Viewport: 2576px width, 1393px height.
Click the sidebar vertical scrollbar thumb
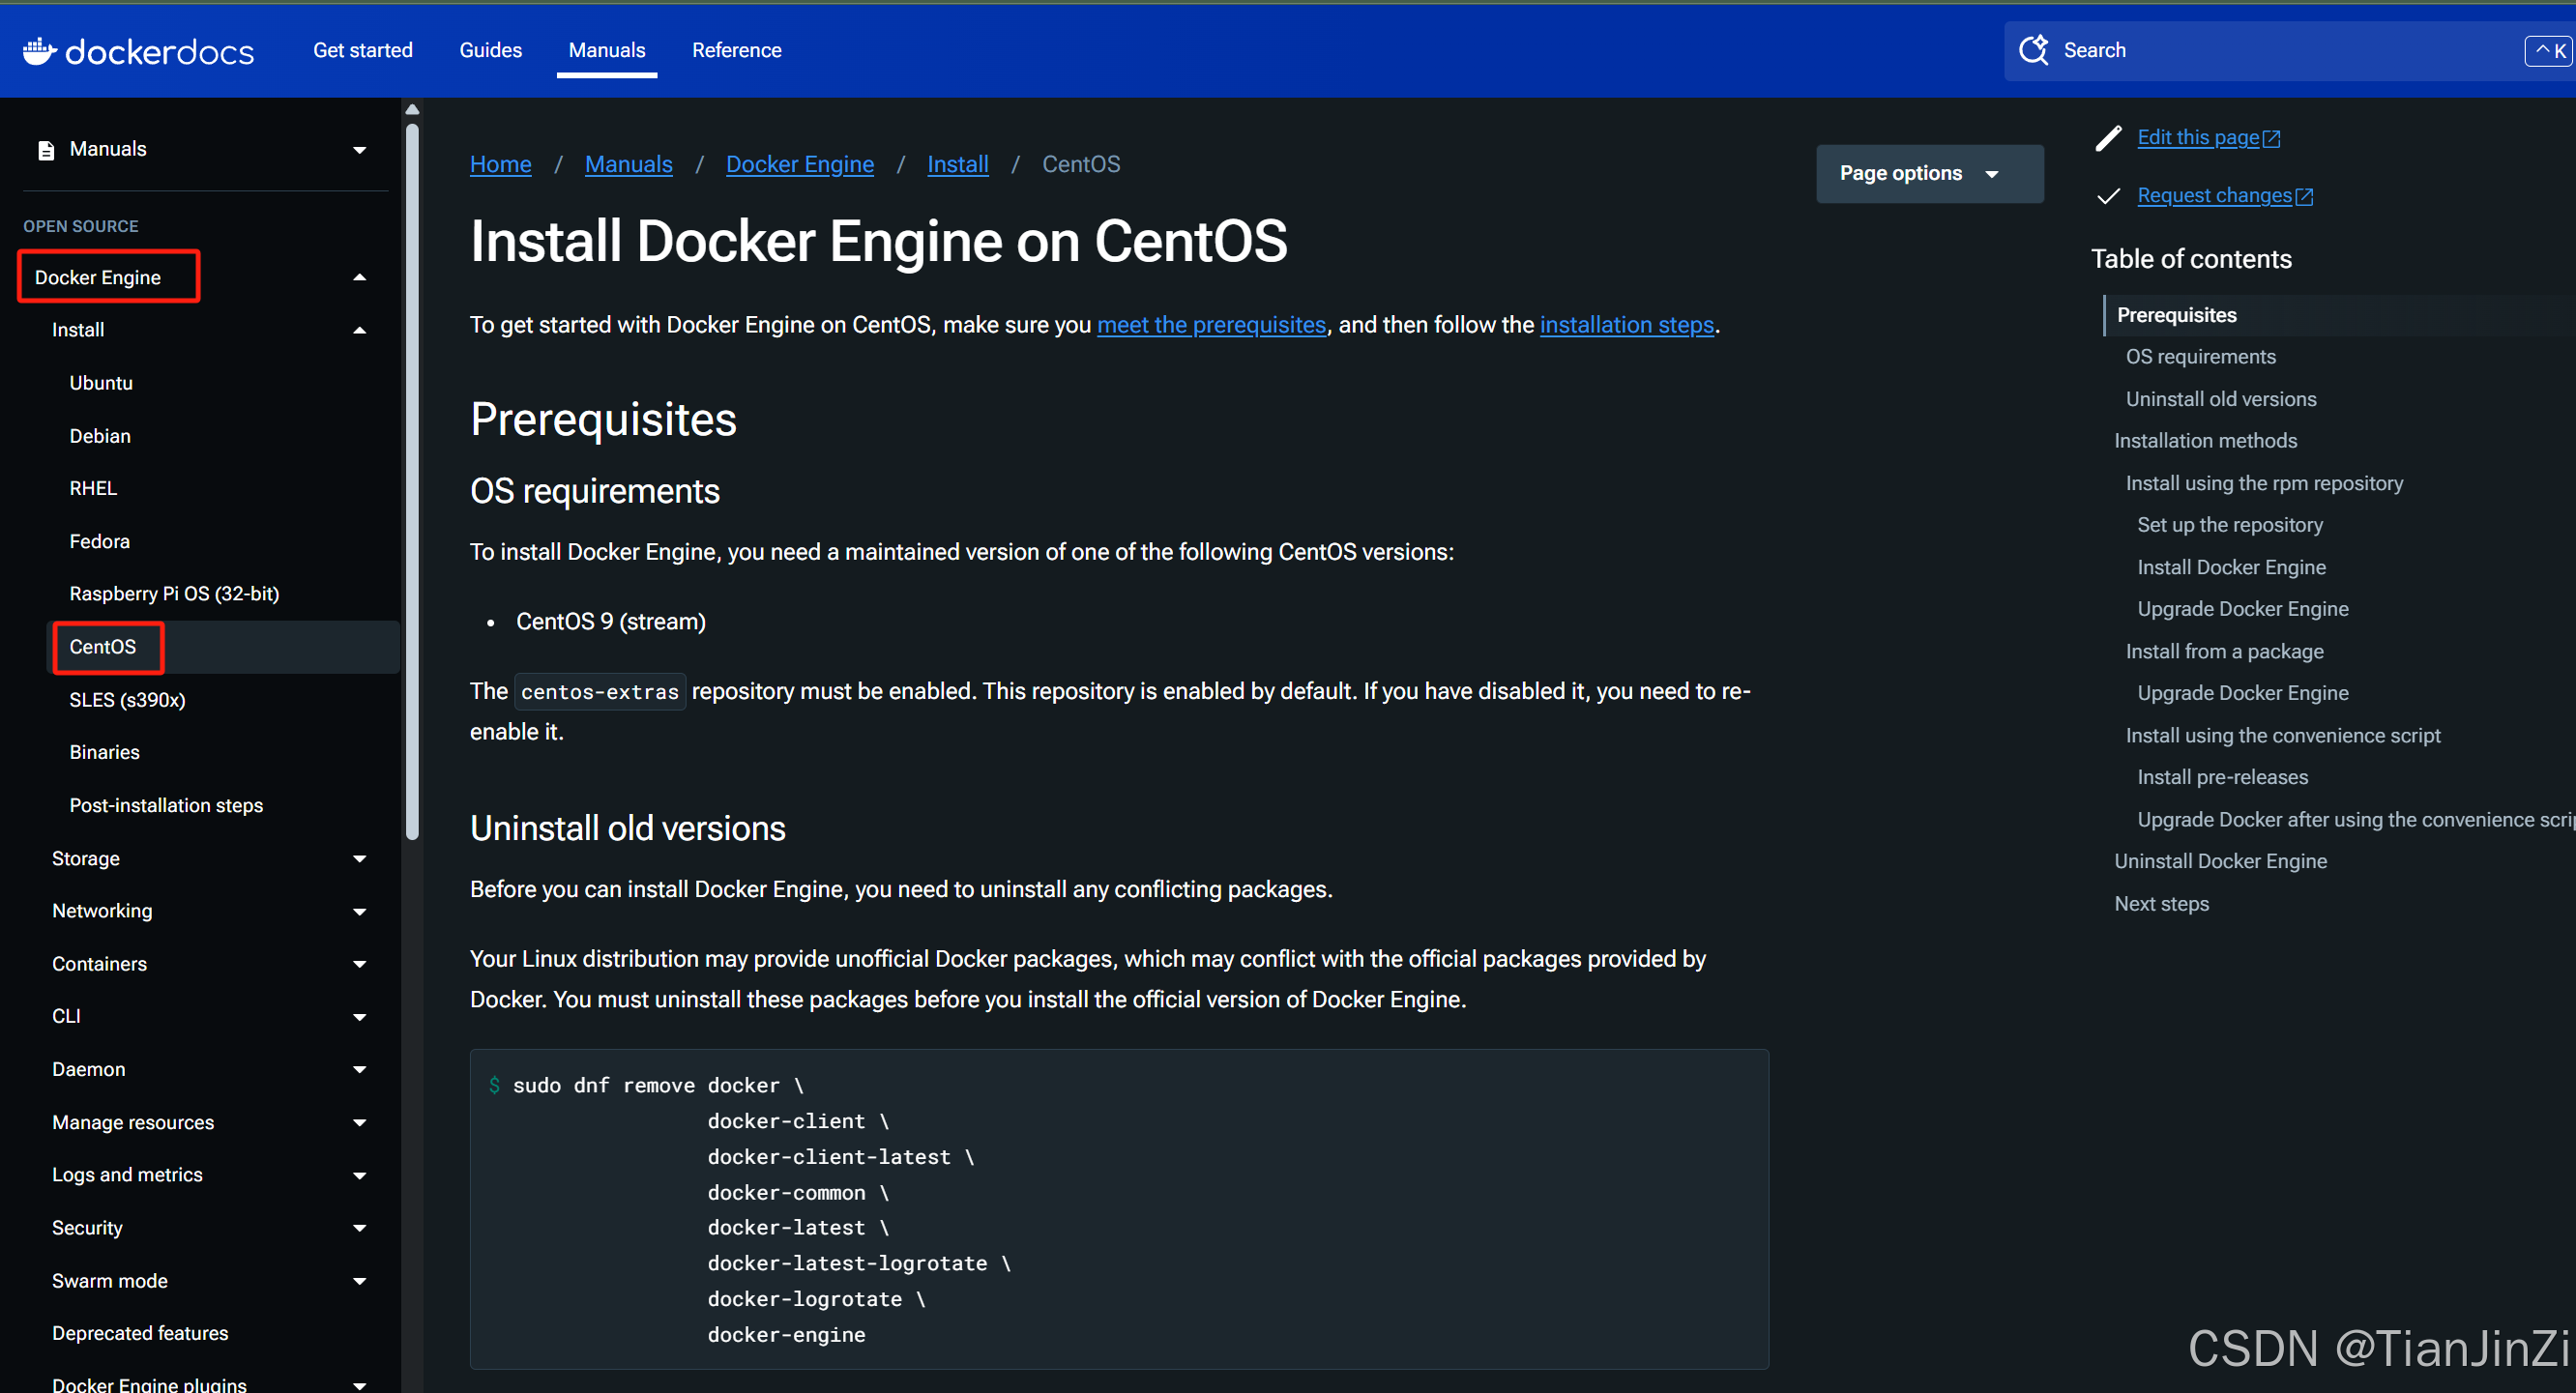coord(412,480)
